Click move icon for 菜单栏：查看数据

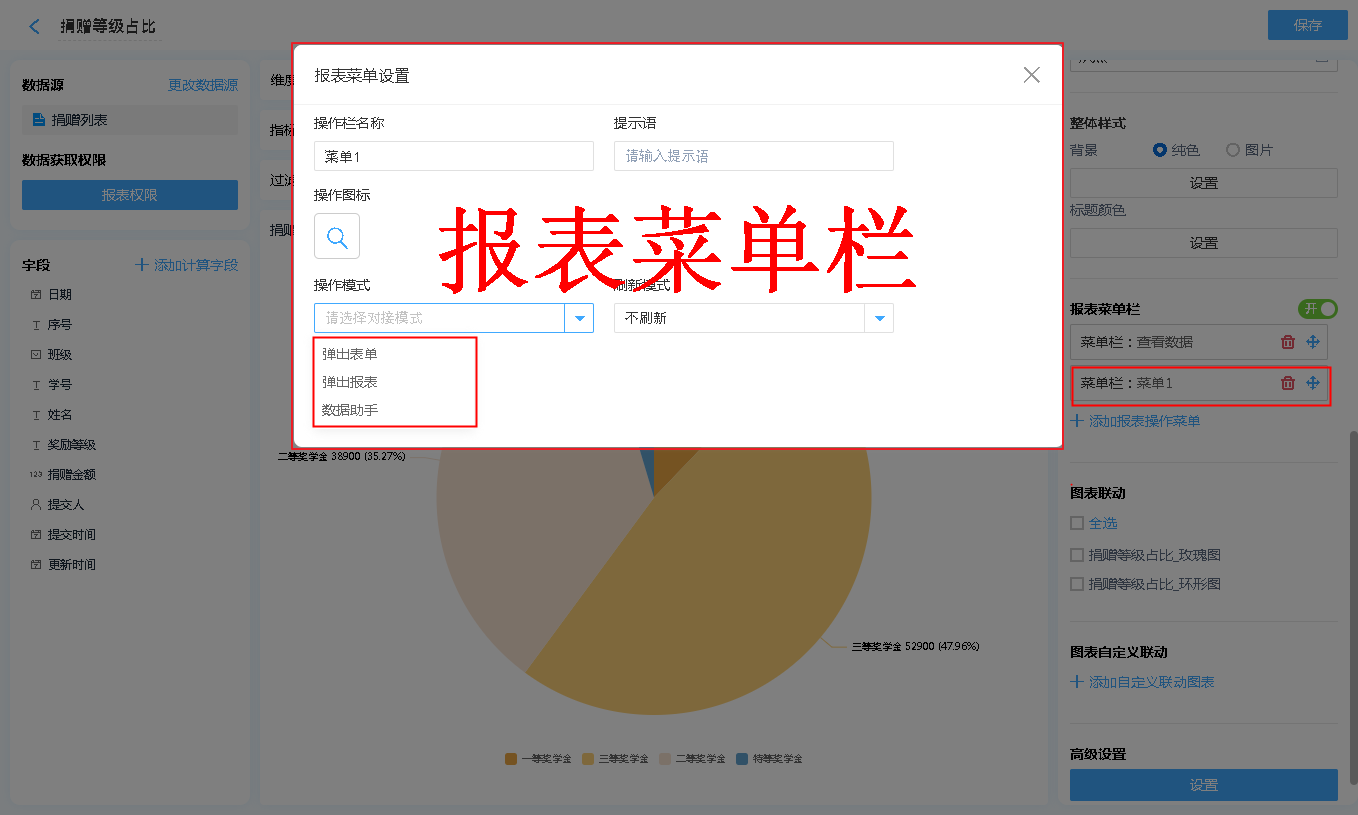pos(1313,342)
